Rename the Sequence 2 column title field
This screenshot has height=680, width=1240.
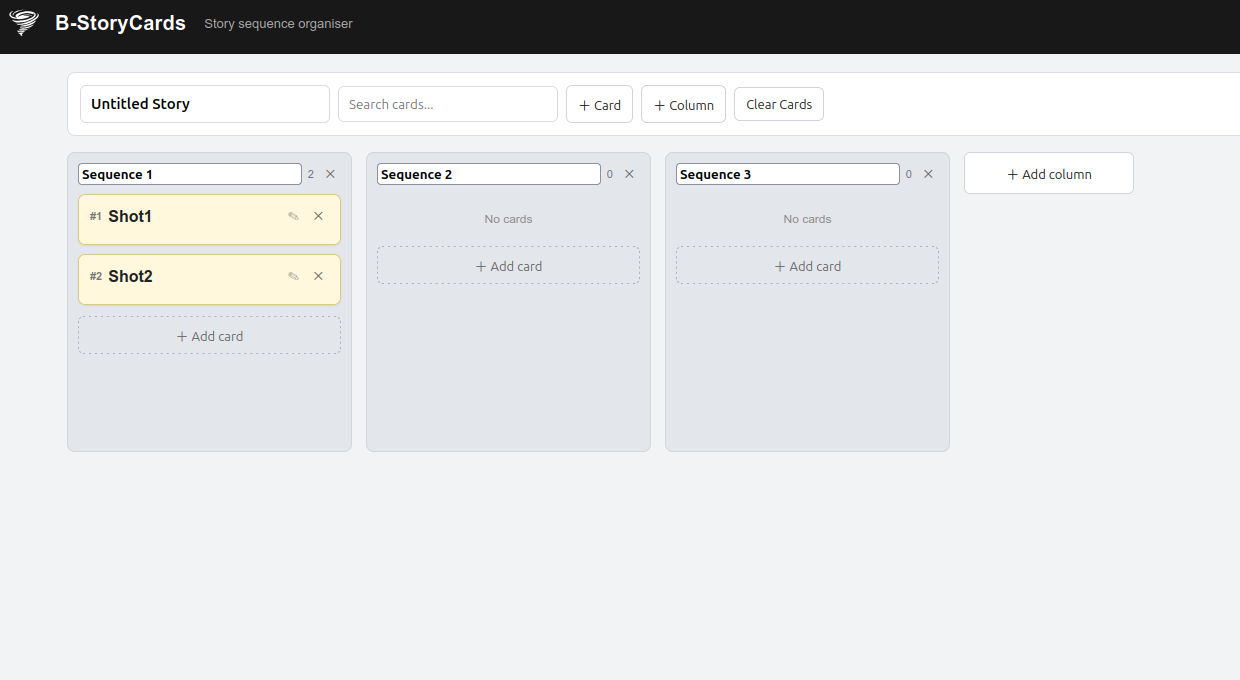(489, 174)
